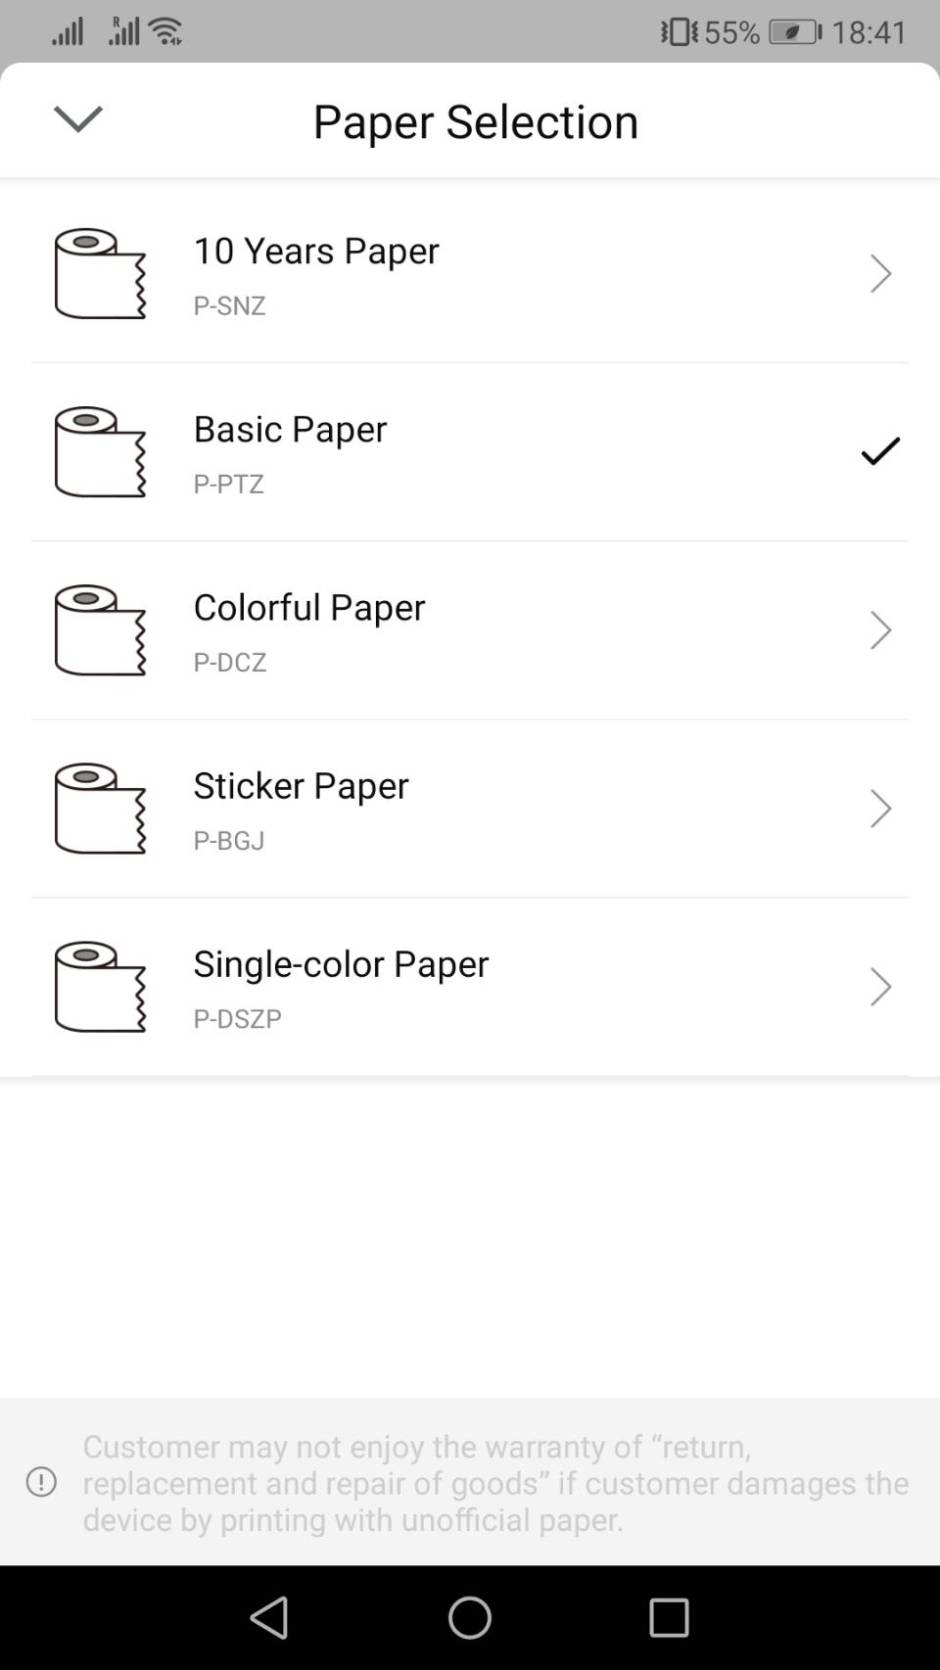Expand Single-color Paper using its right arrow
The width and height of the screenshot is (940, 1670).
click(x=880, y=986)
